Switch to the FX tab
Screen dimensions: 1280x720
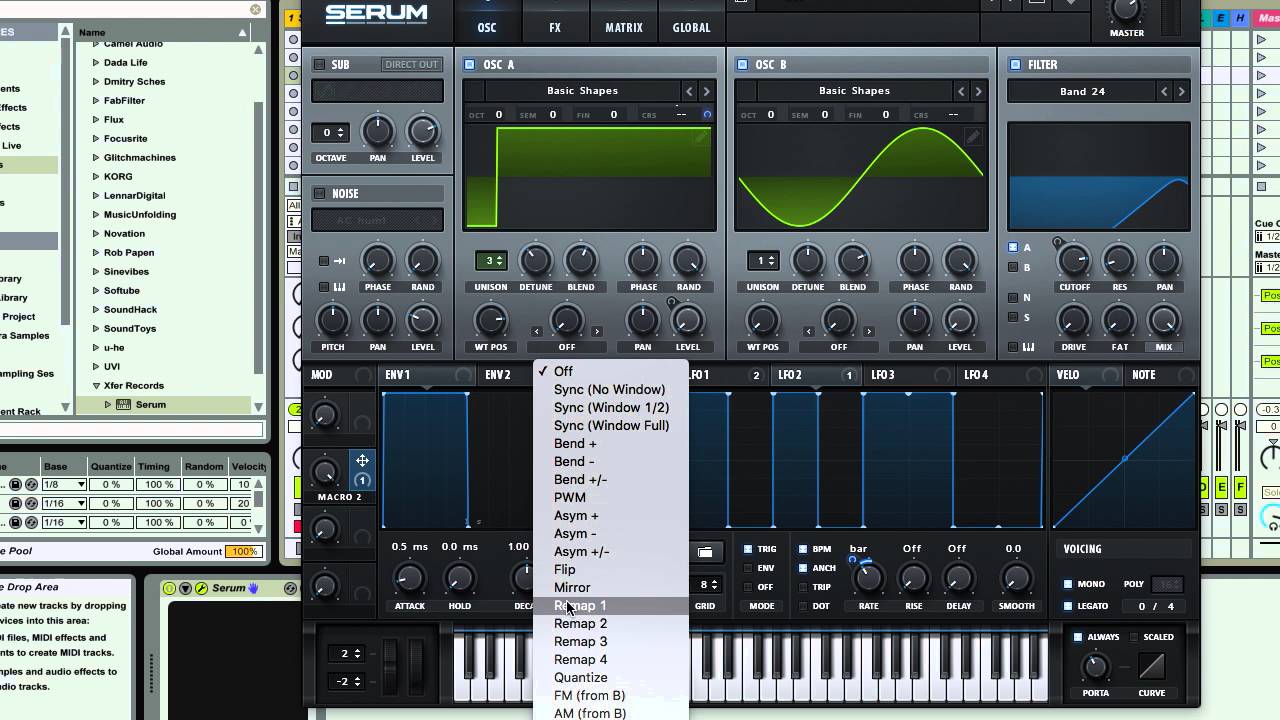click(555, 27)
